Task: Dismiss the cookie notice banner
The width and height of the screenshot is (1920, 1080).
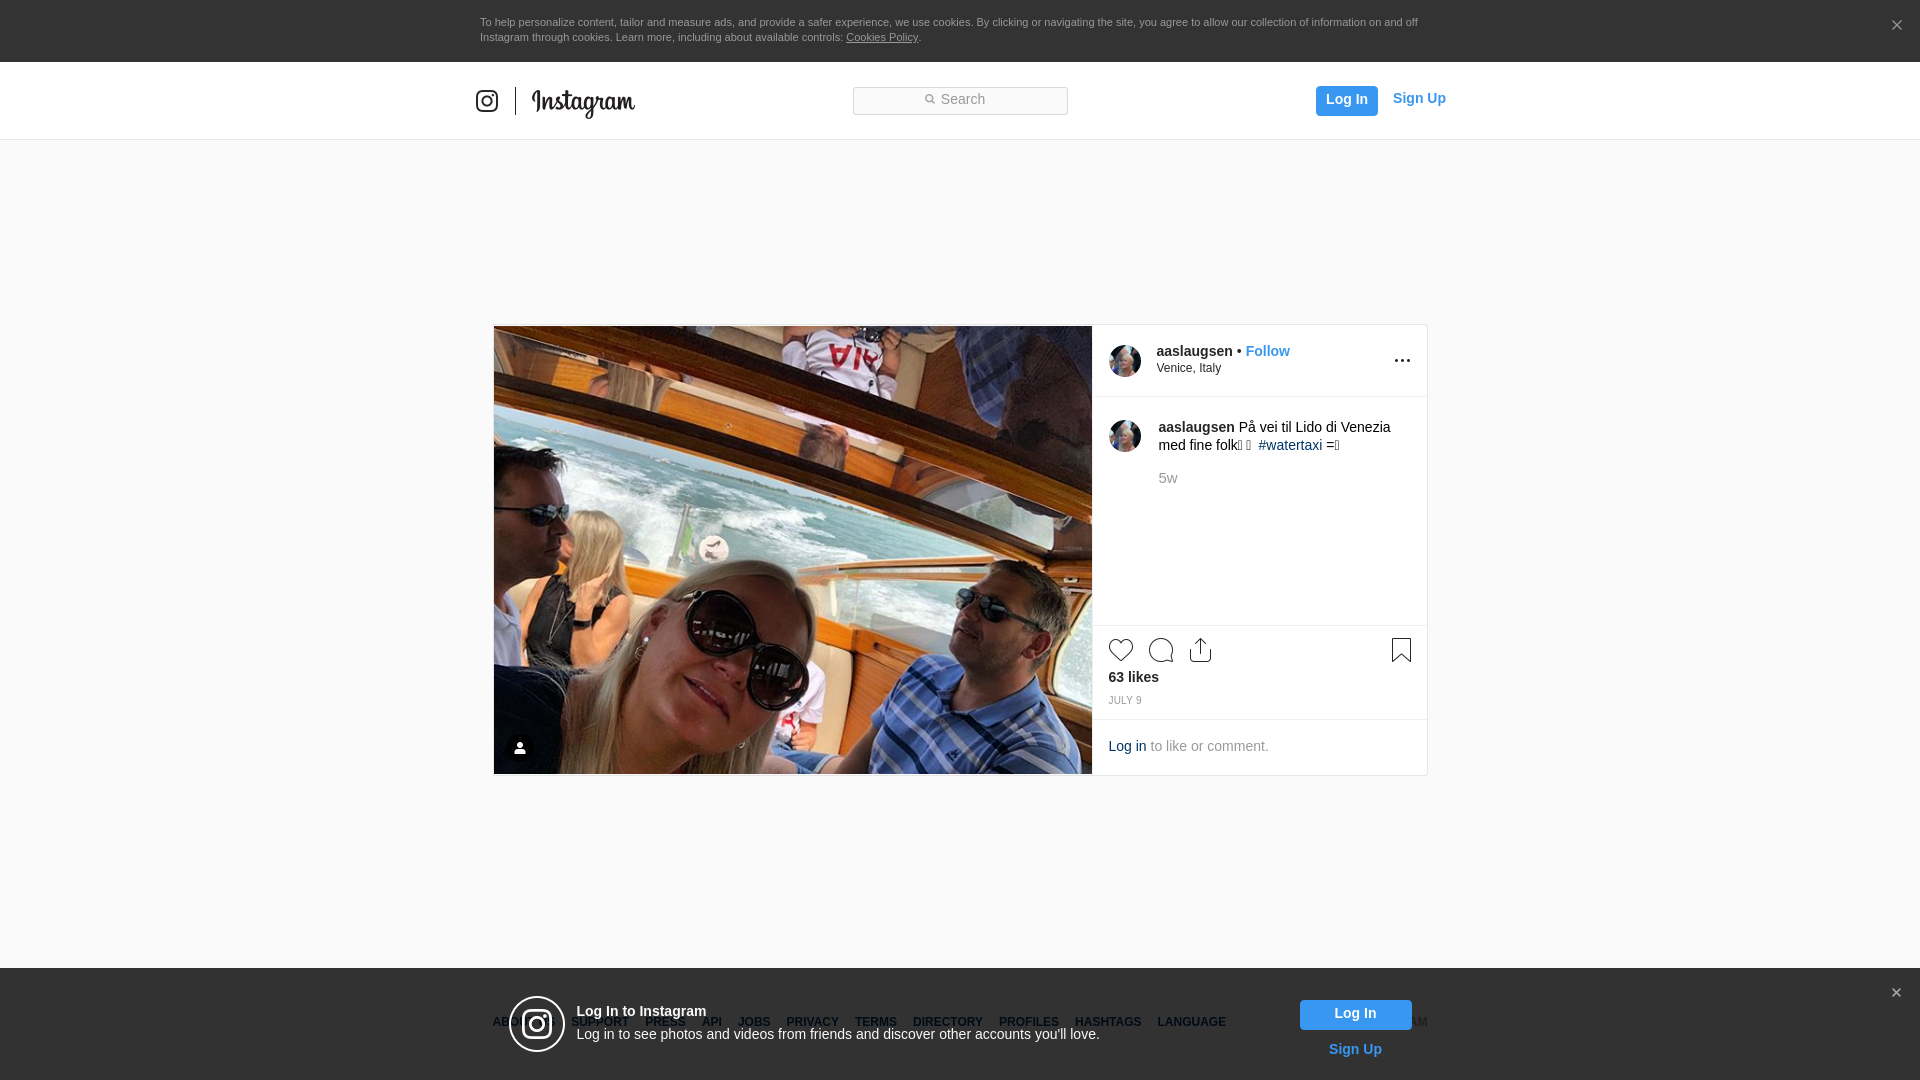Action: tap(1896, 25)
